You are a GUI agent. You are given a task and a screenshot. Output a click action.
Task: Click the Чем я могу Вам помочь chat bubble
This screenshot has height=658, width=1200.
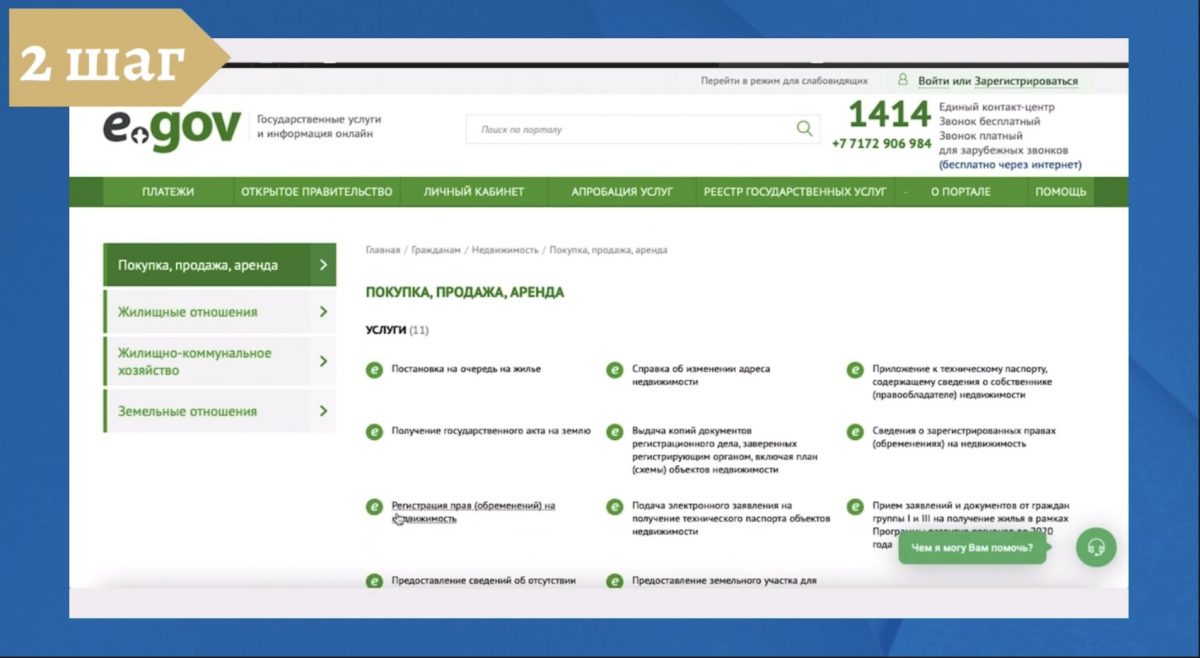[973, 548]
